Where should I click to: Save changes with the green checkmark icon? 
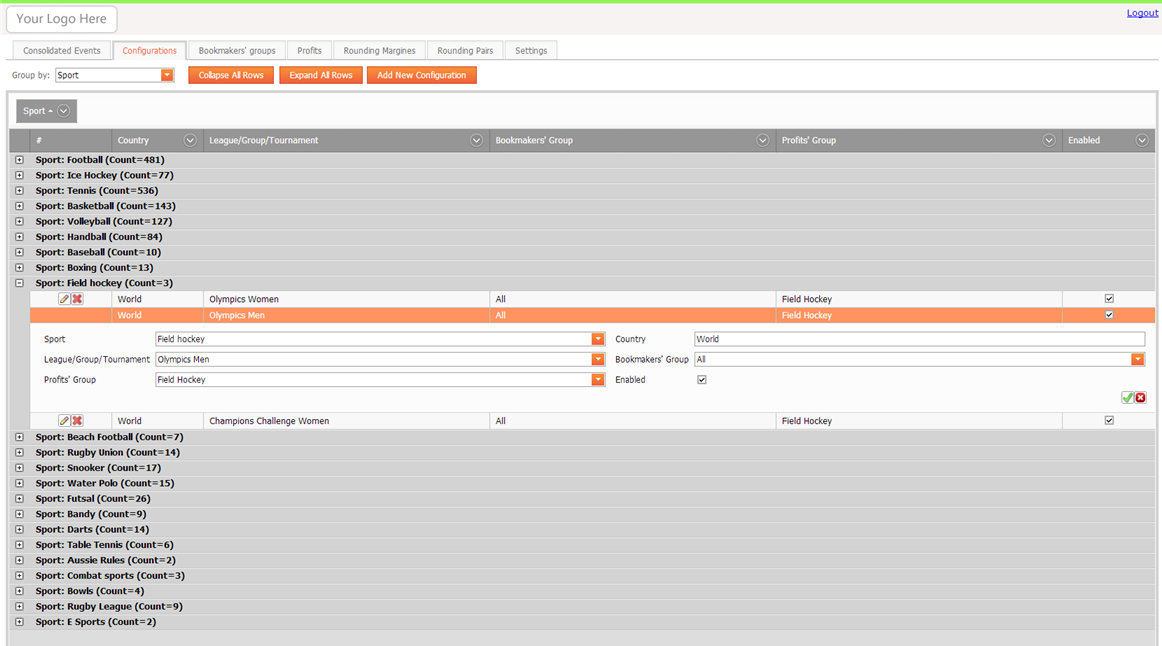coord(1127,398)
